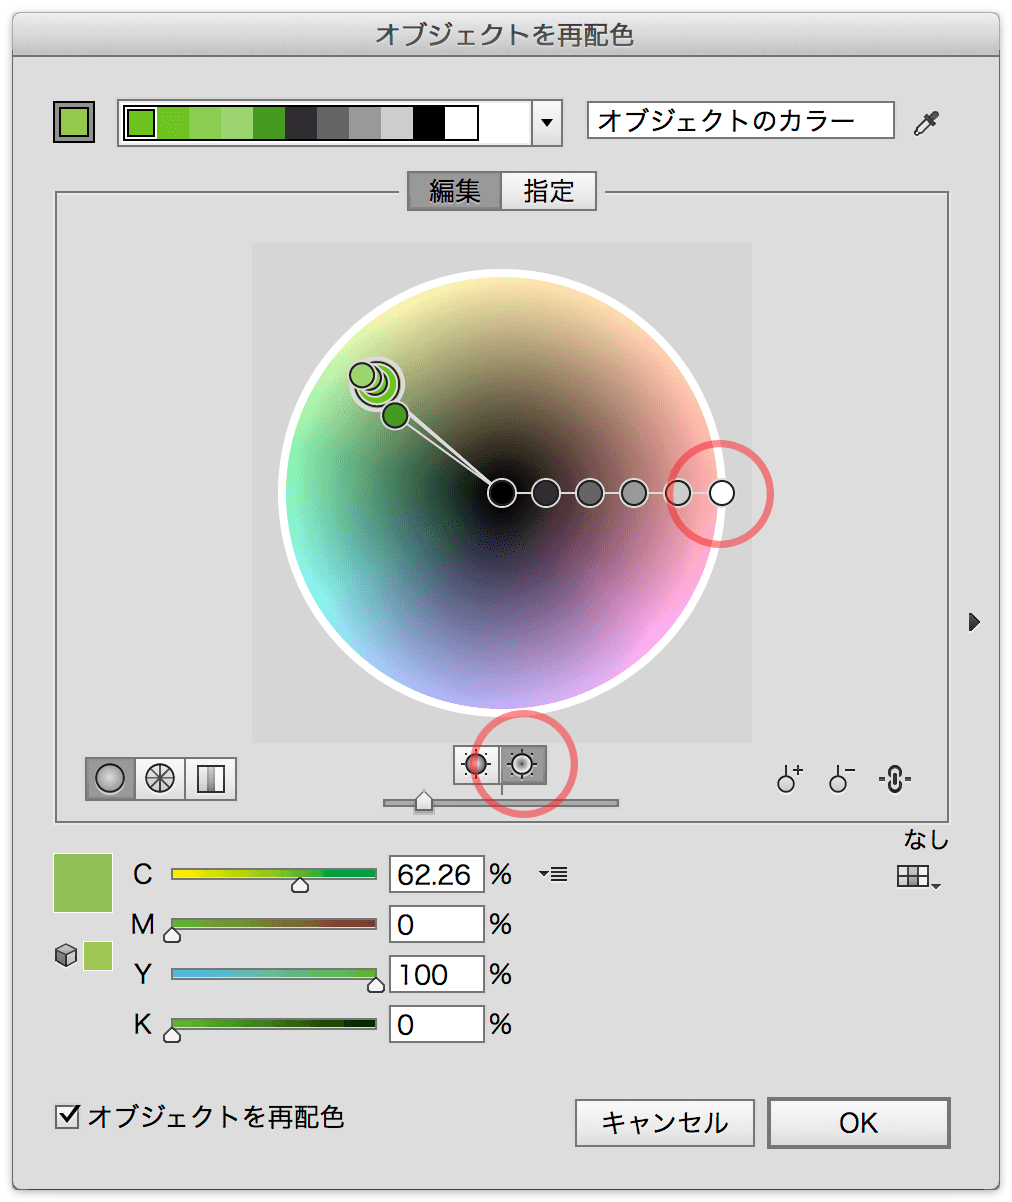Show saturation and hue on the wheel
The image size is (1012, 1202).
tap(476, 765)
